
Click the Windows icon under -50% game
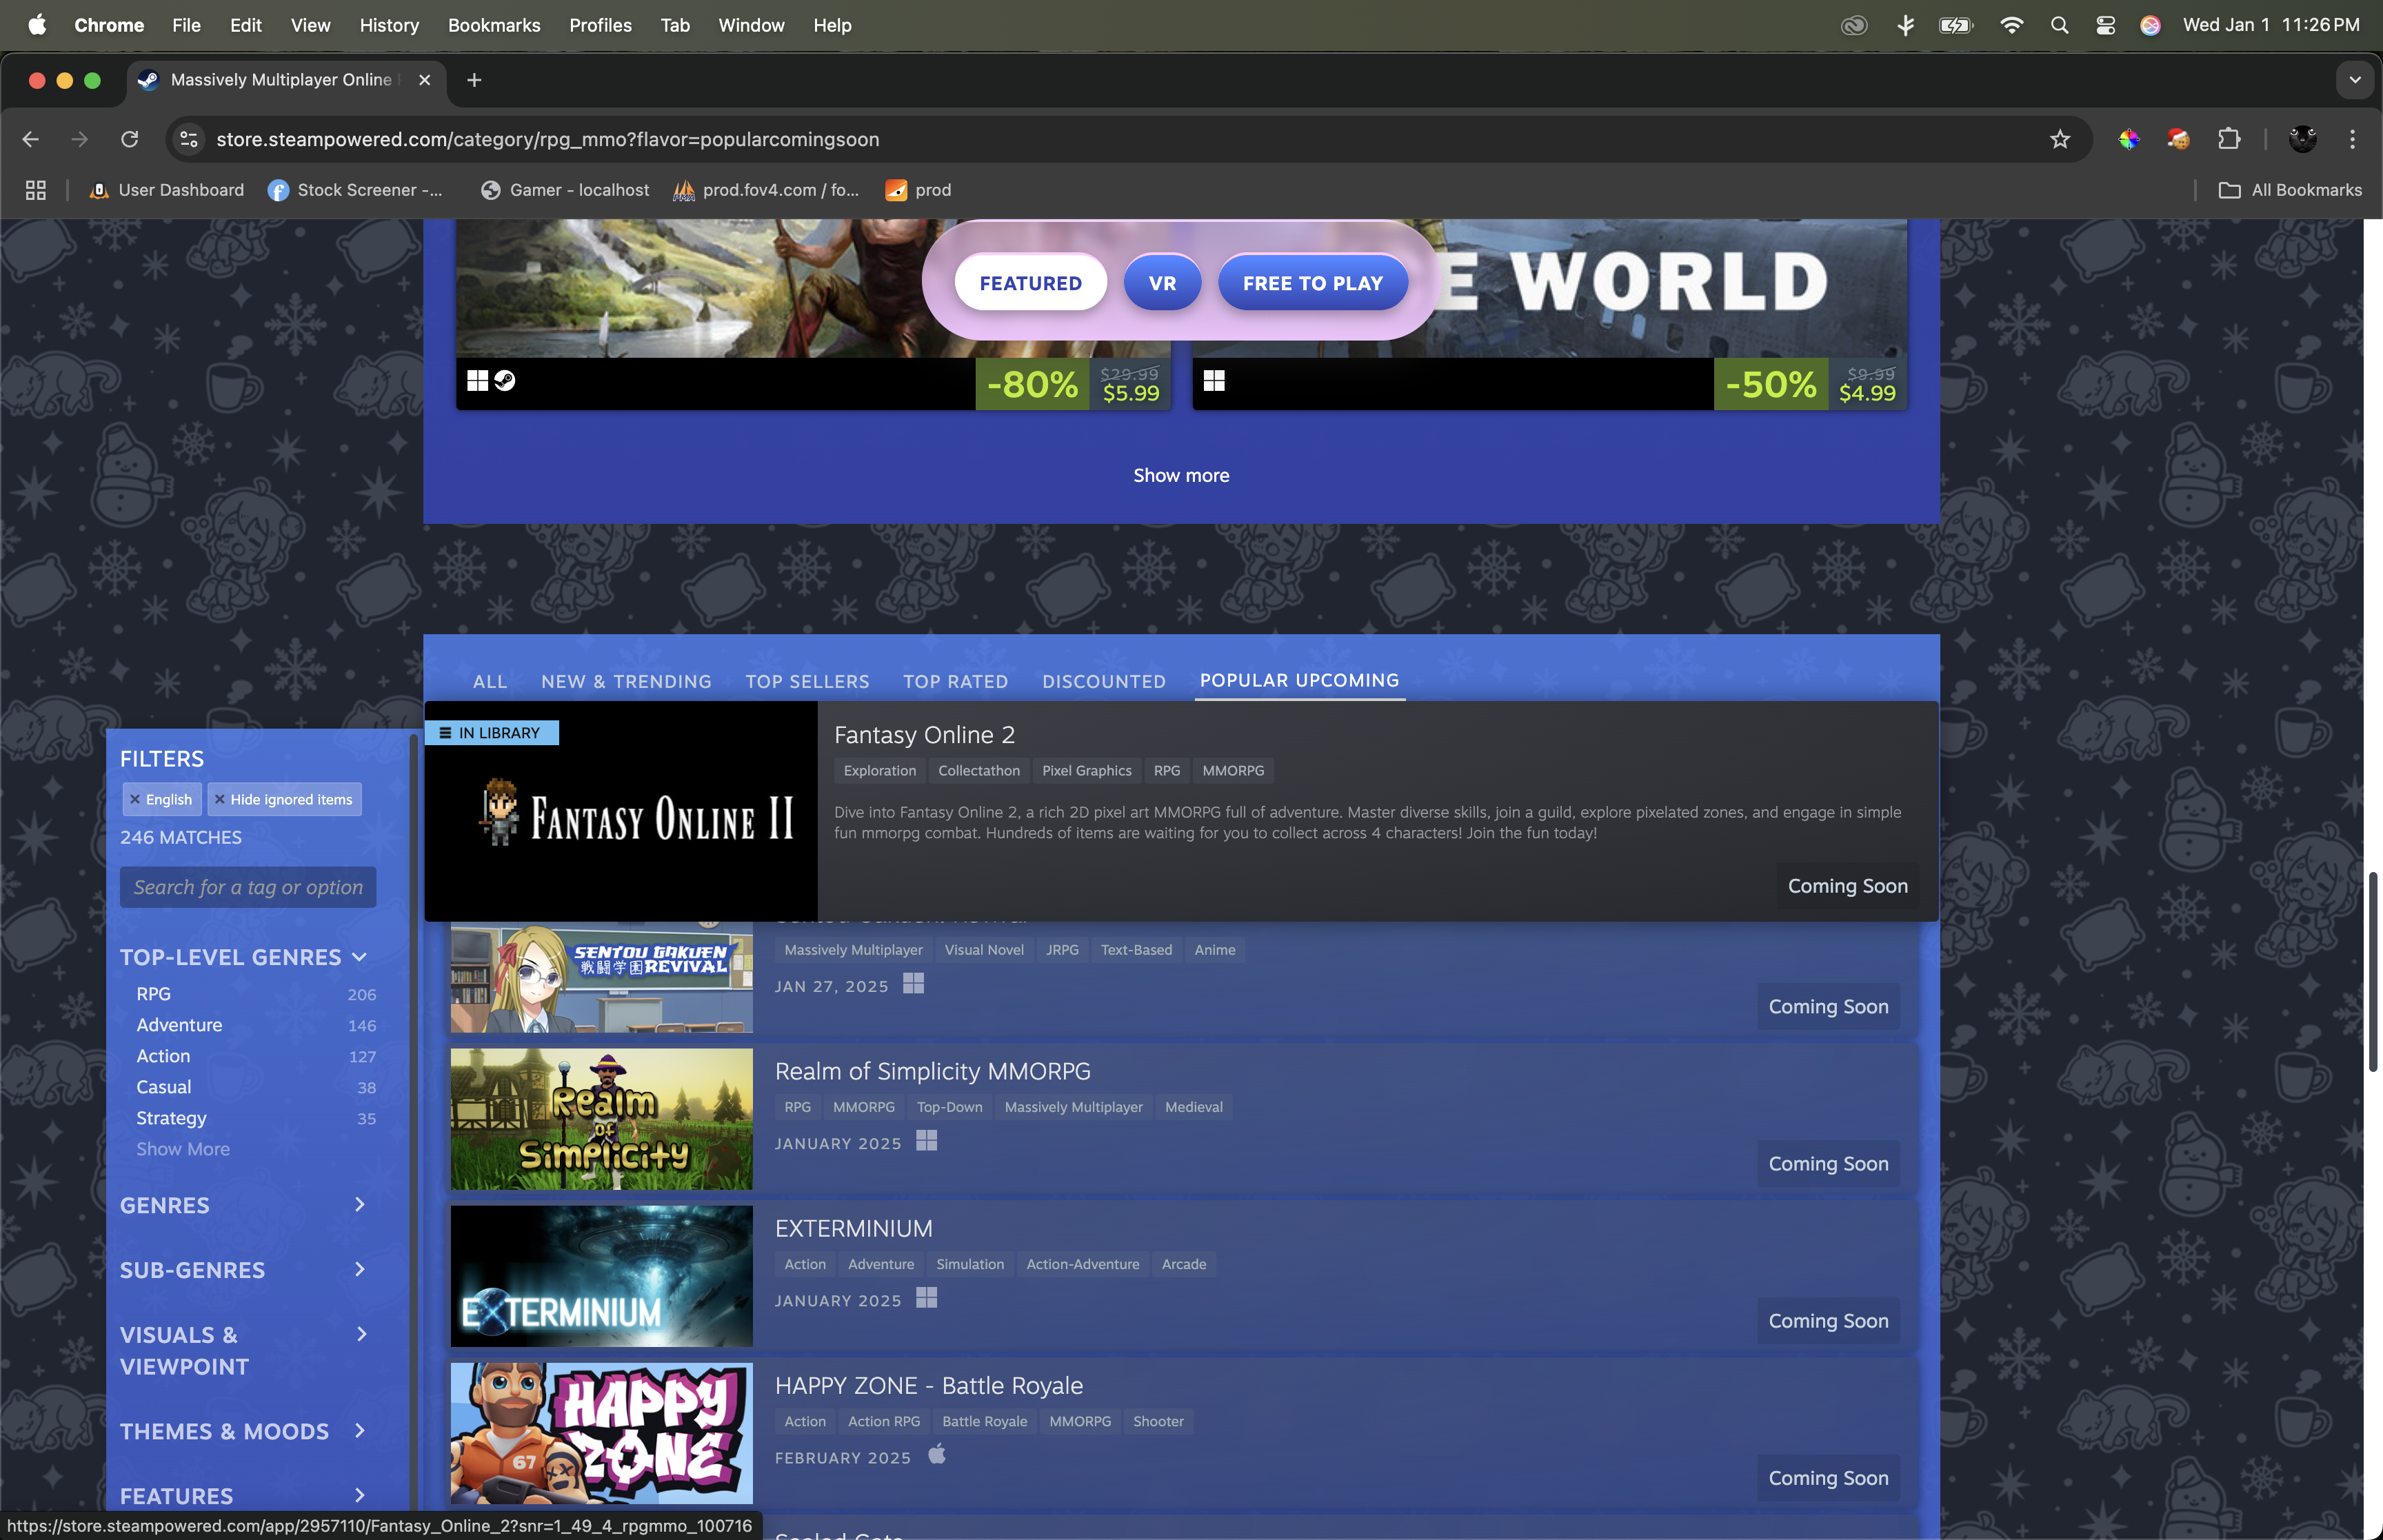coord(1214,381)
